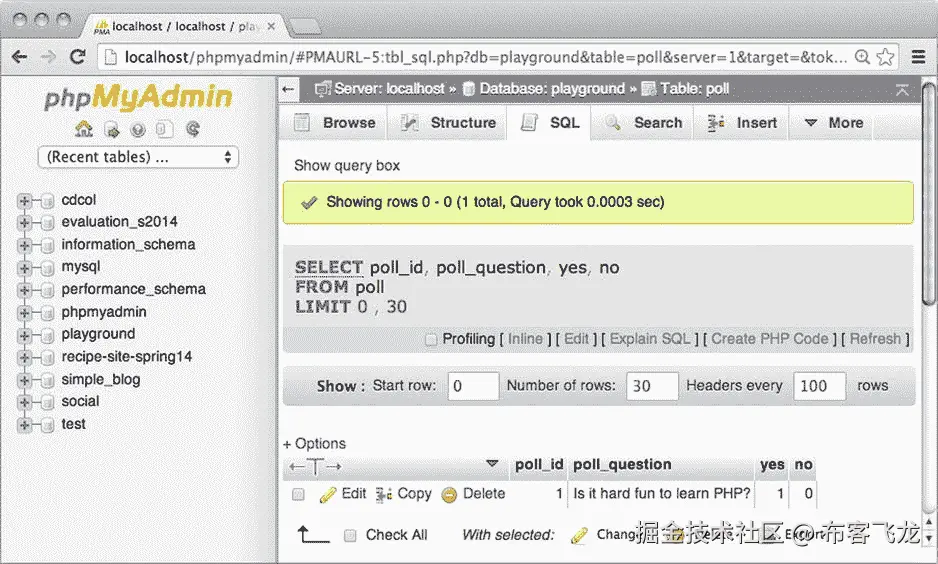This screenshot has width=938, height=564.
Task: Switch to the Structure tab
Action: (449, 123)
